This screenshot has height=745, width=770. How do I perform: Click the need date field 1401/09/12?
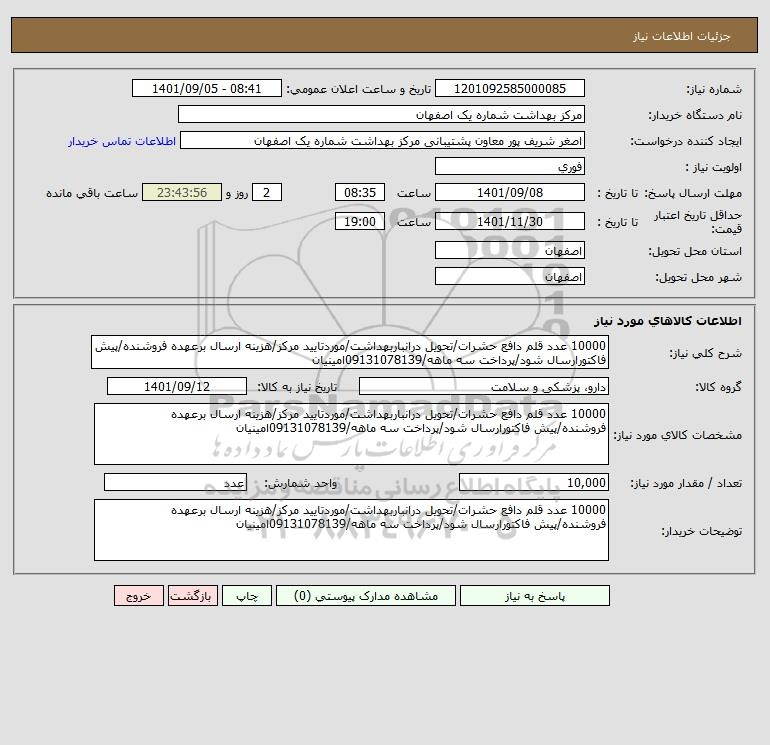click(x=177, y=386)
